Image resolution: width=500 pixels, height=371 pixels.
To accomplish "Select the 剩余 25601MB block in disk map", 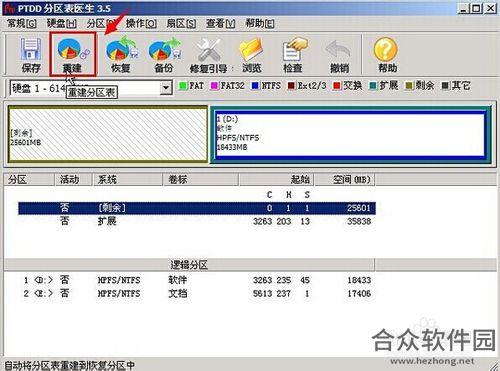I will [x=108, y=134].
